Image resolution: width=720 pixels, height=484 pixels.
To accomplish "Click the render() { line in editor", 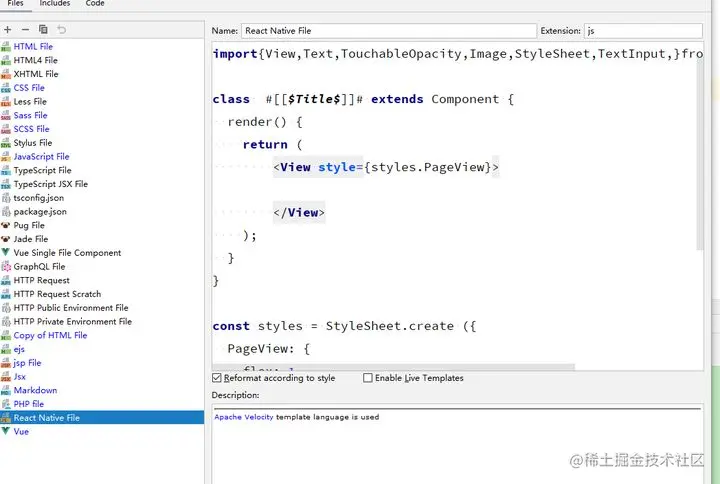I will point(265,122).
